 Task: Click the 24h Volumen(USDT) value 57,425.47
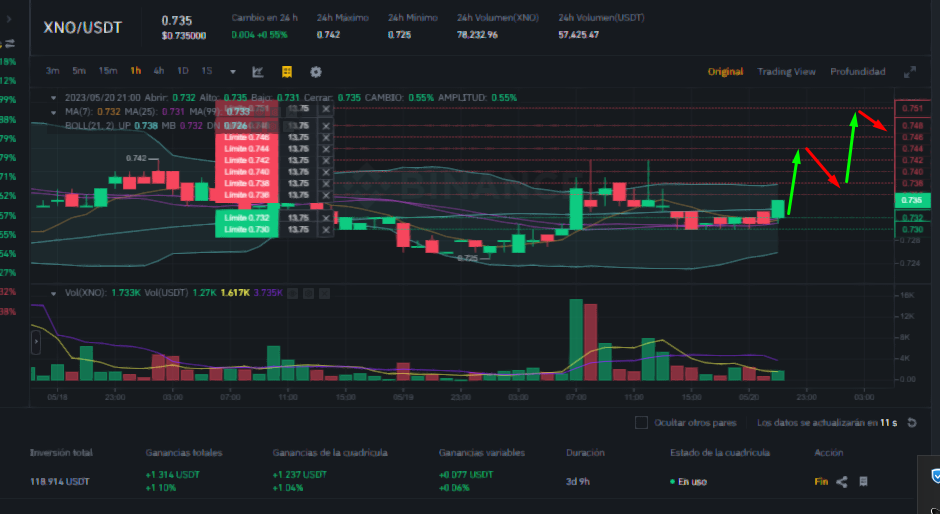(x=579, y=35)
